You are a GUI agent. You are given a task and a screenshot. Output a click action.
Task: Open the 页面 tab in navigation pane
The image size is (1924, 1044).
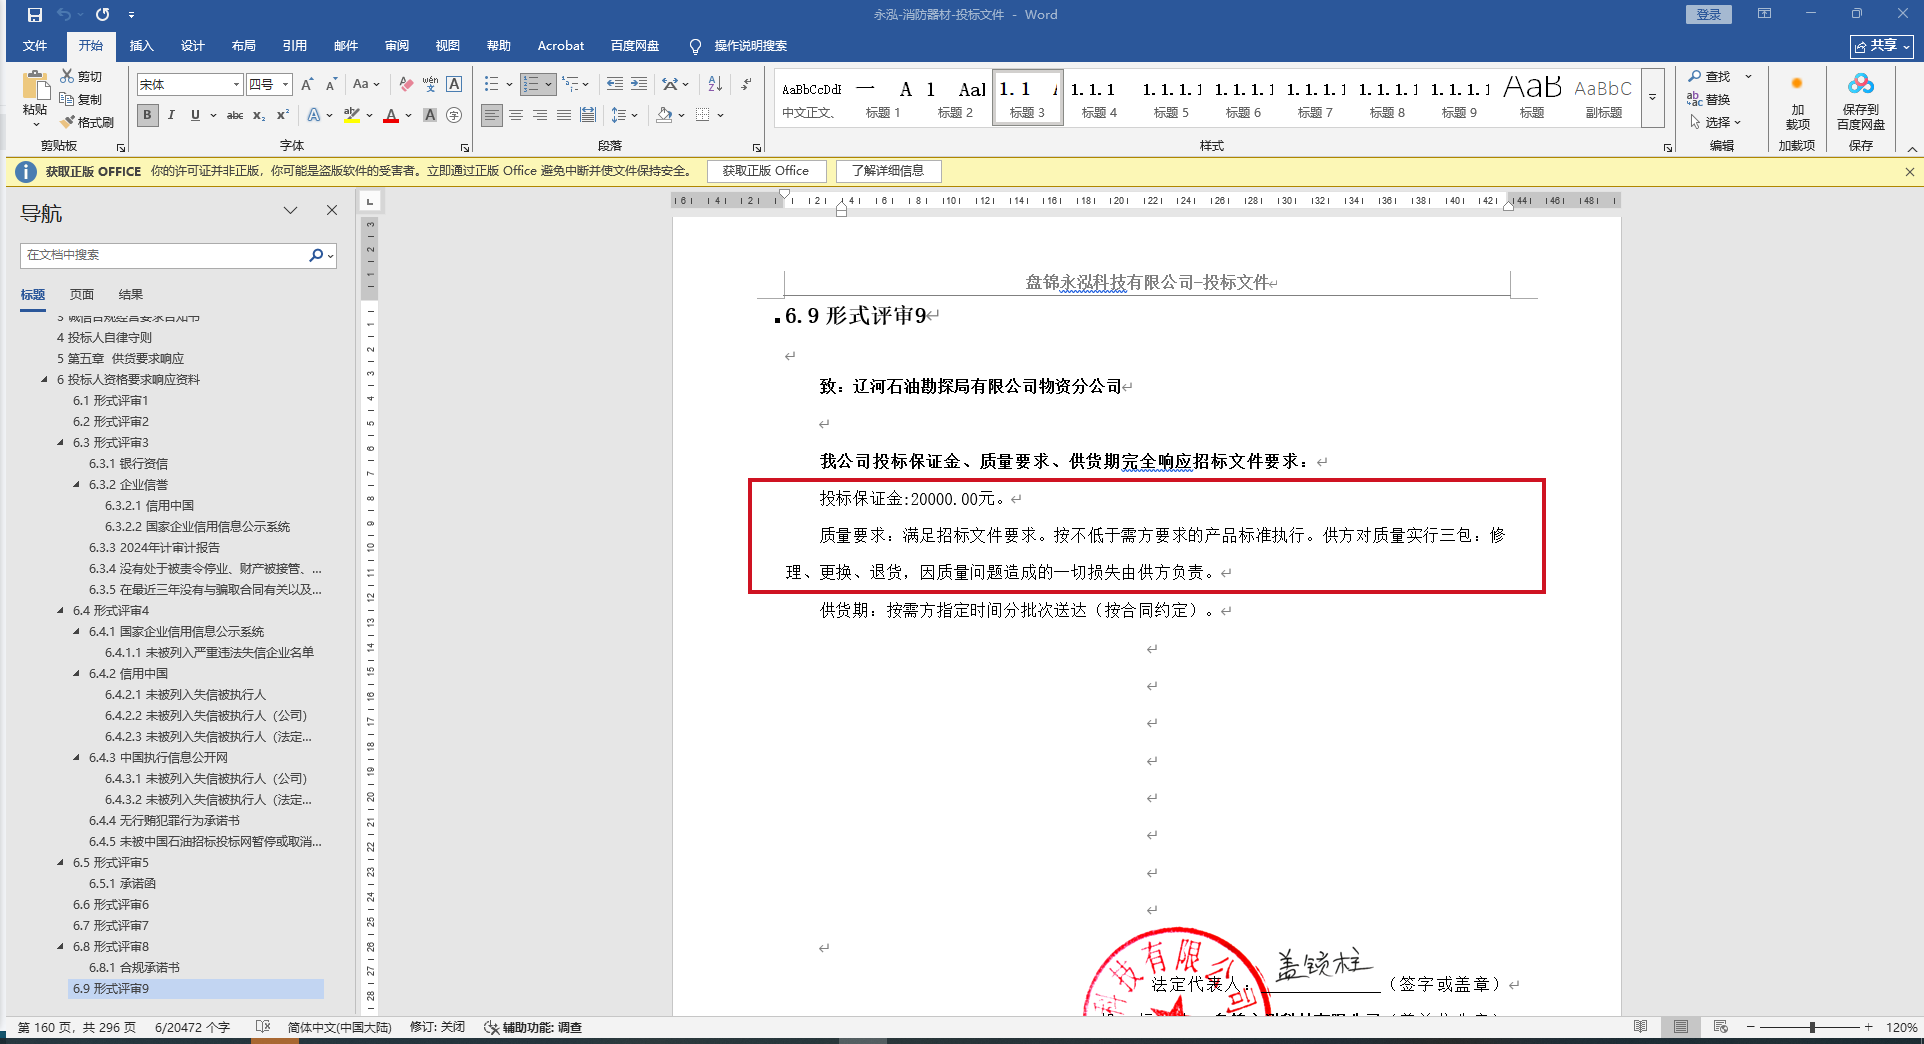(82, 295)
